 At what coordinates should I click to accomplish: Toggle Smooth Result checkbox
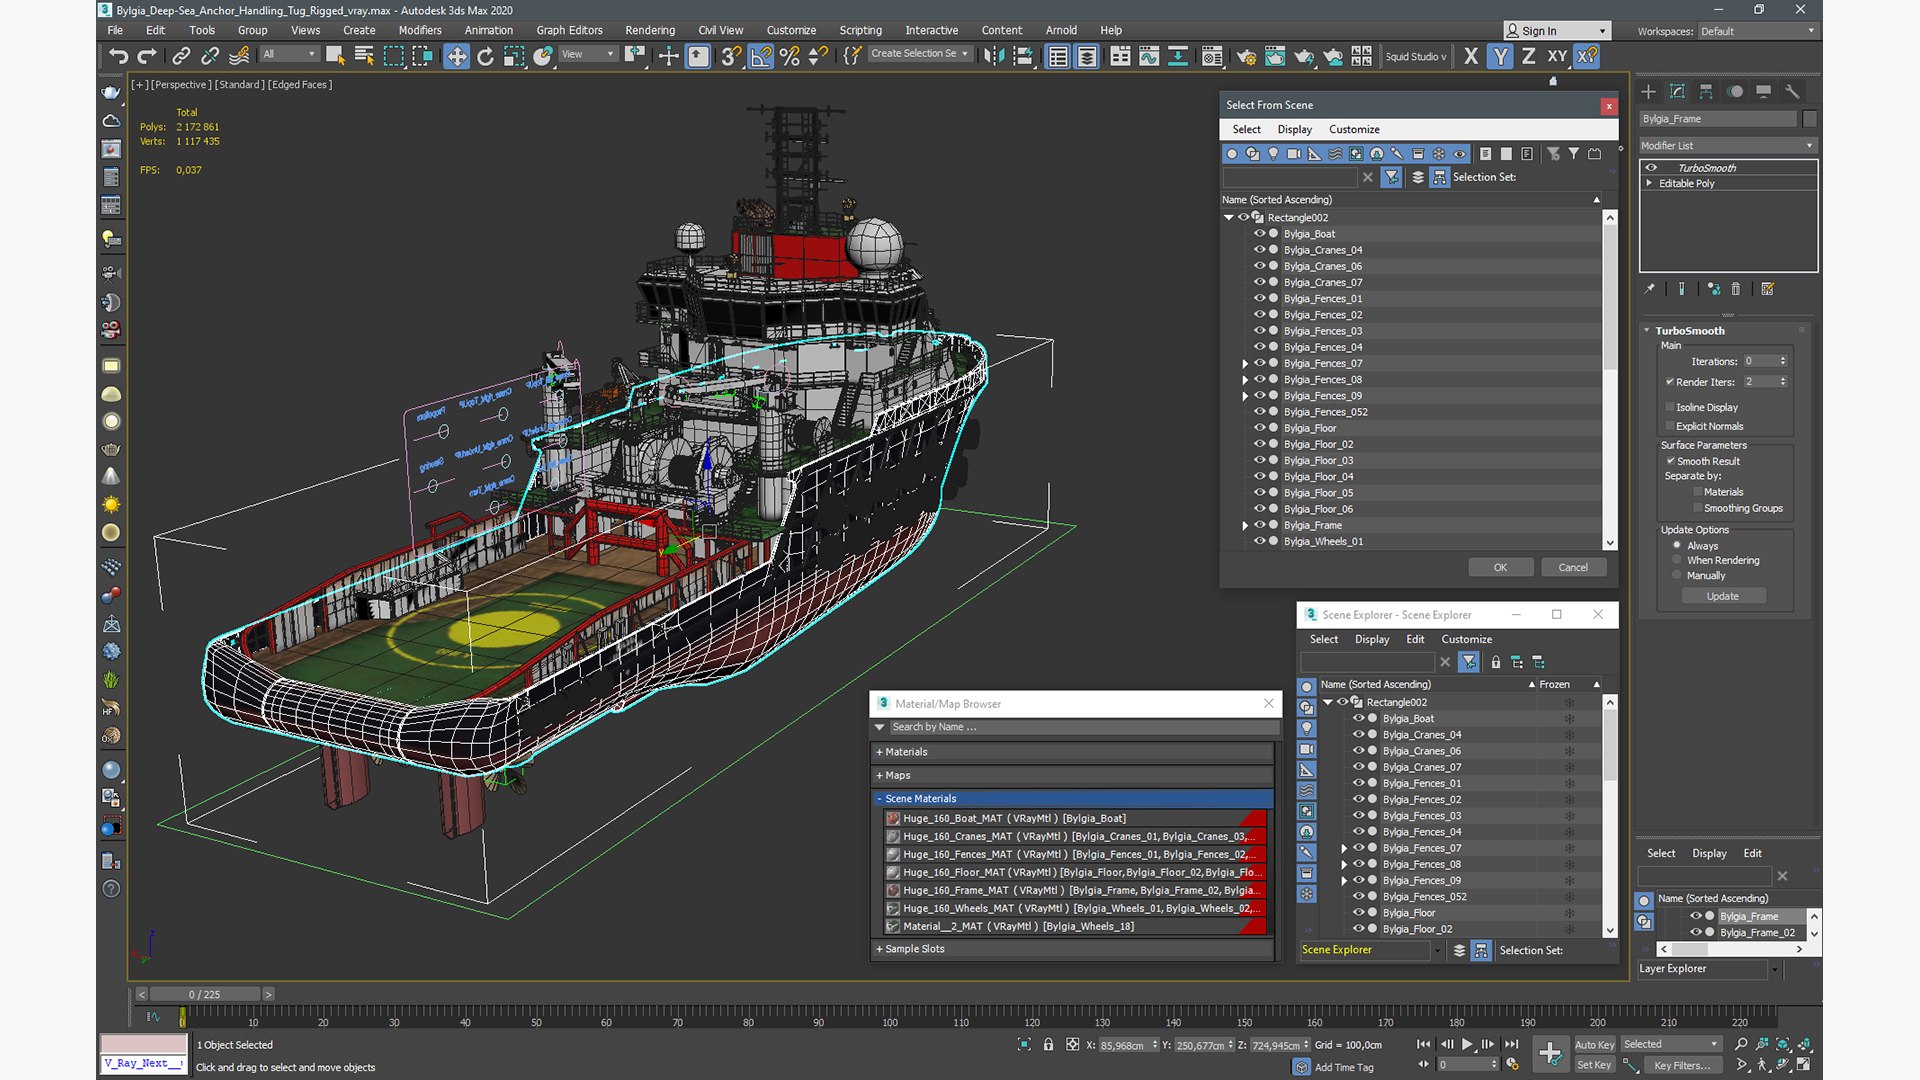[1670, 461]
